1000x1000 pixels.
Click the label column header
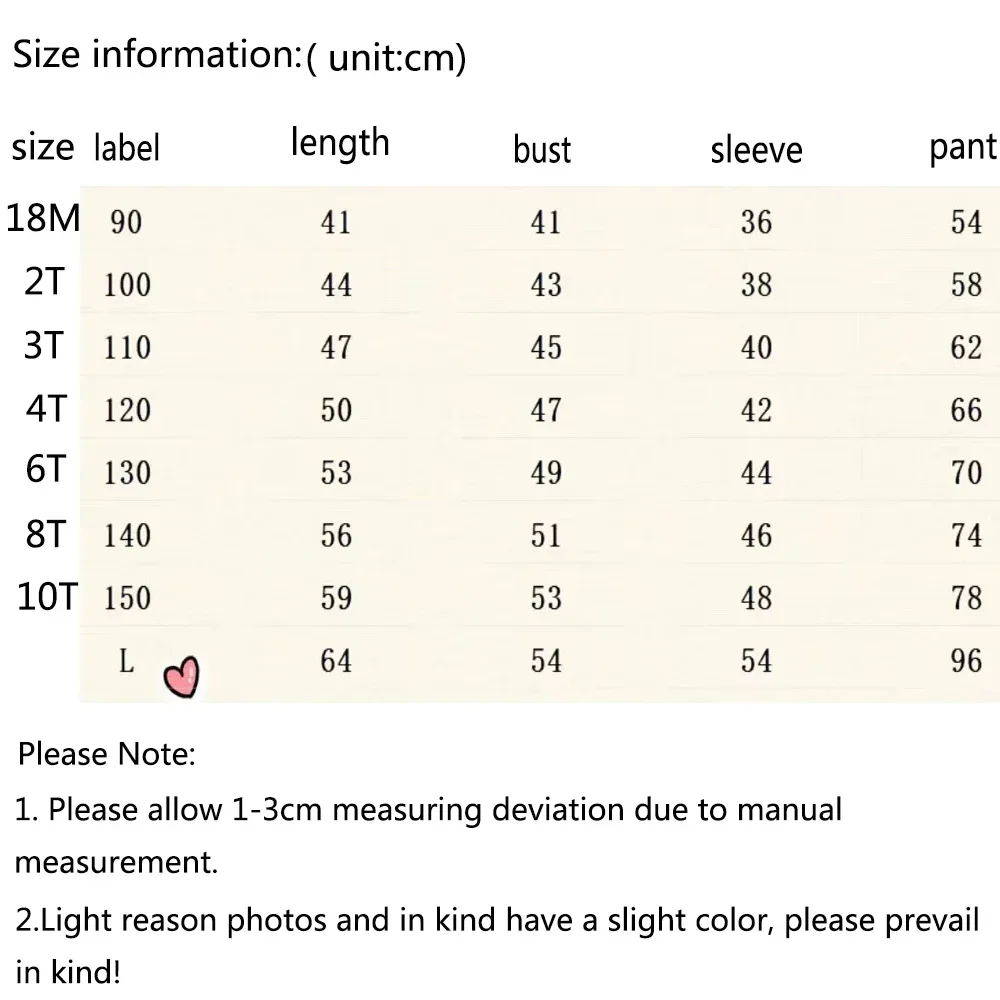tap(126, 148)
